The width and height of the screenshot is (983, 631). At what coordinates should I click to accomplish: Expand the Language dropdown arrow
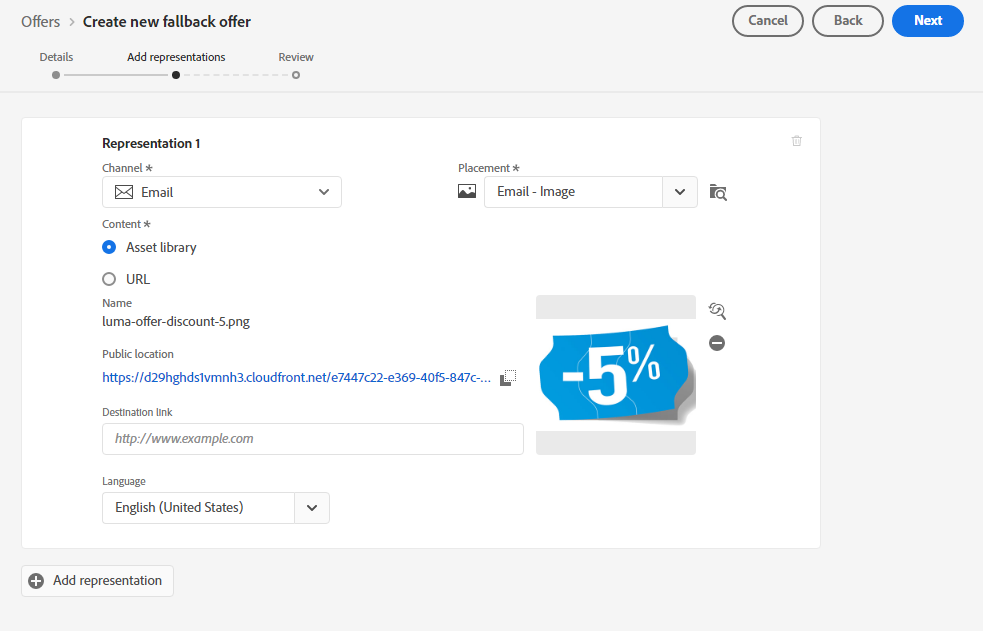[x=312, y=508]
